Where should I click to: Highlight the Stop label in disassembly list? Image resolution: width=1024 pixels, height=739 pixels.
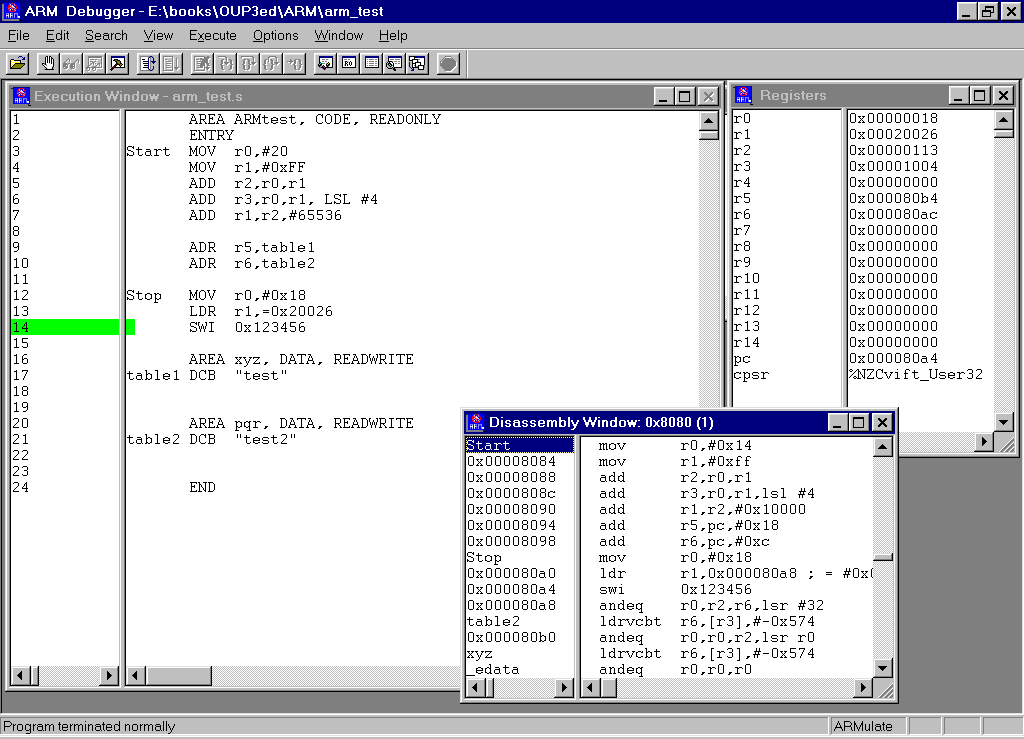(484, 557)
